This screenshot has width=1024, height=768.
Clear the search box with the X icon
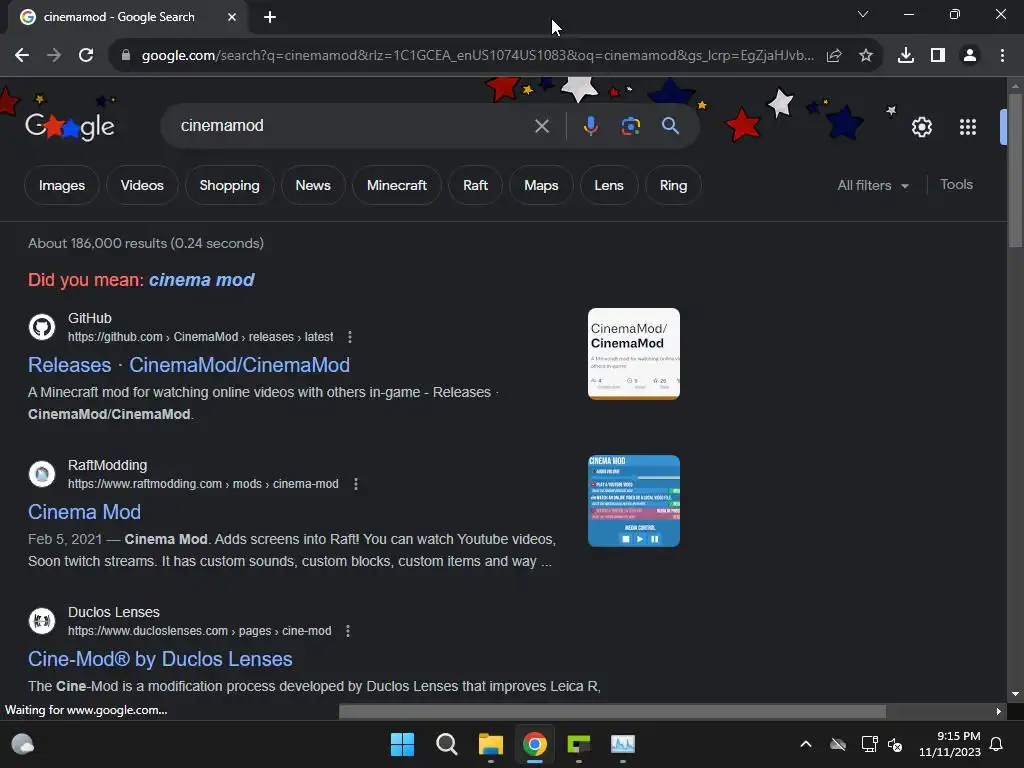point(541,125)
